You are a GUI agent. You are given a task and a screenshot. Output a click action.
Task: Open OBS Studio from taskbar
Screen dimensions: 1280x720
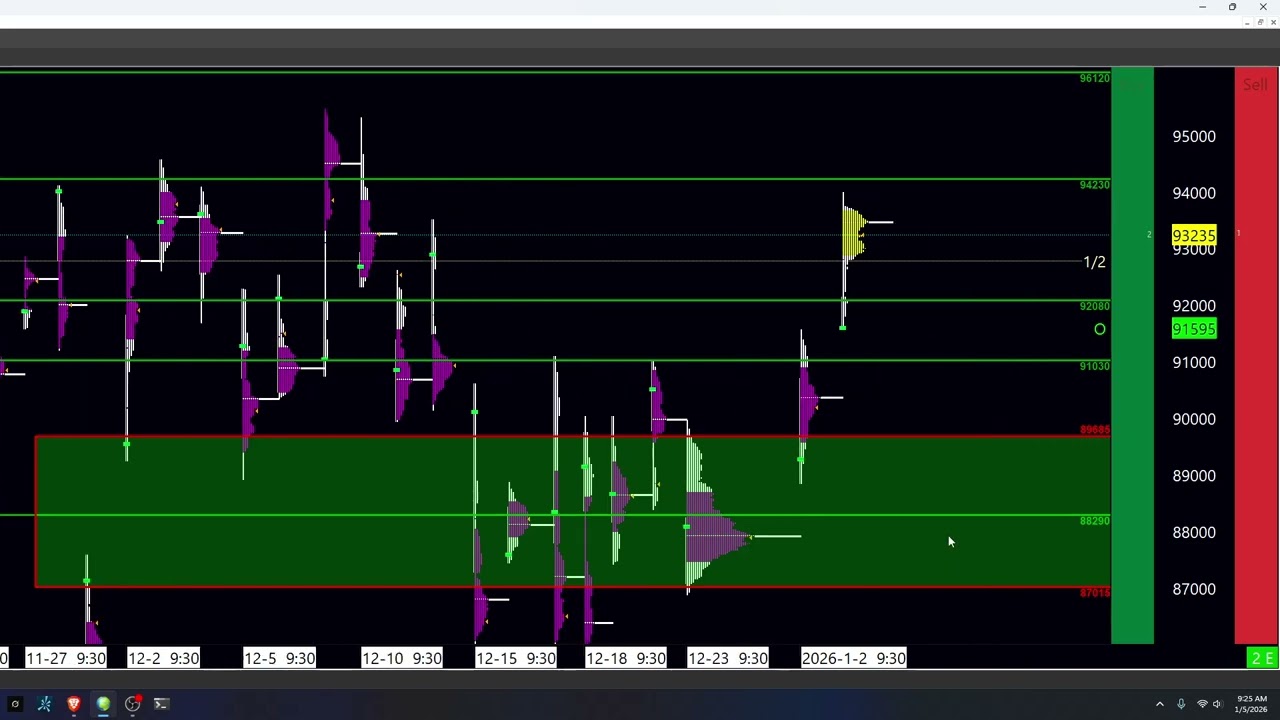pos(132,704)
